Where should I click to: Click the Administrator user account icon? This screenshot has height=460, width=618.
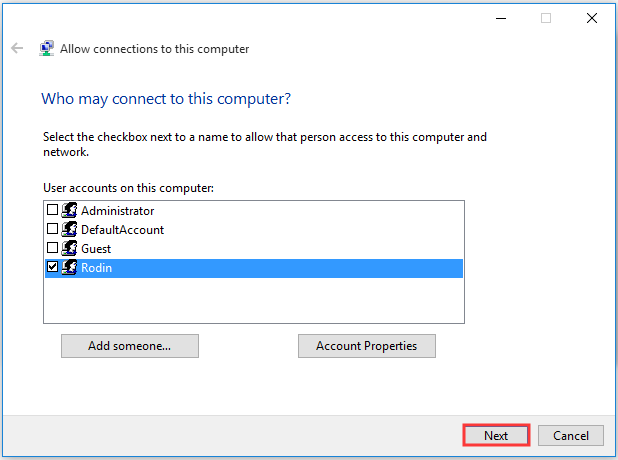pos(69,210)
